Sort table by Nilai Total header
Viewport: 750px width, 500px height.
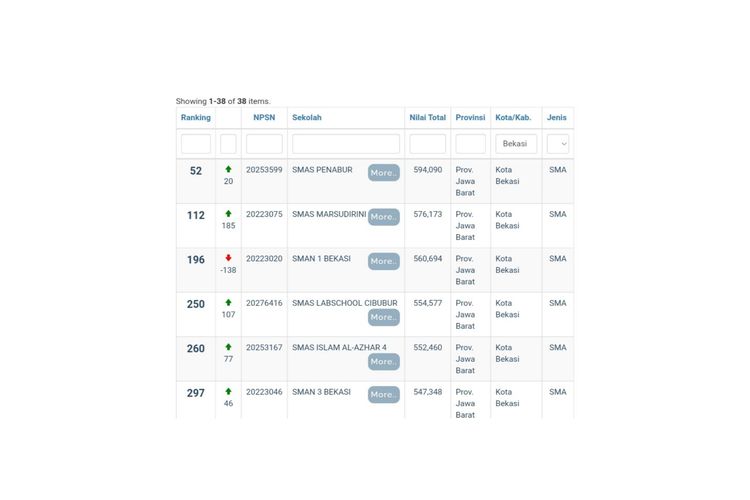tap(427, 118)
